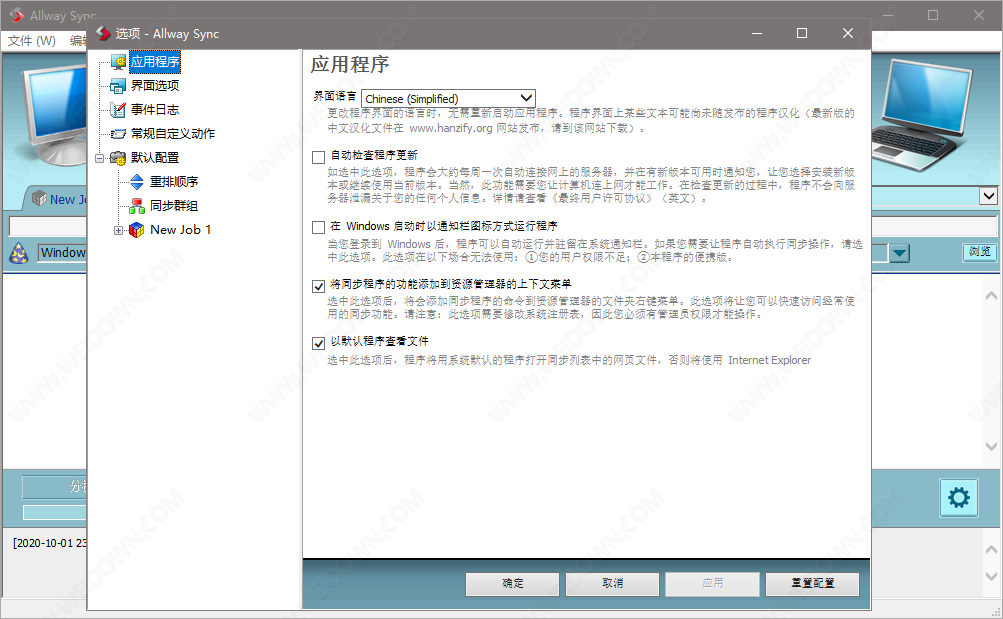Image resolution: width=1003 pixels, height=619 pixels.
Task: Expand the New Job 1 tree node
Action: [118, 230]
